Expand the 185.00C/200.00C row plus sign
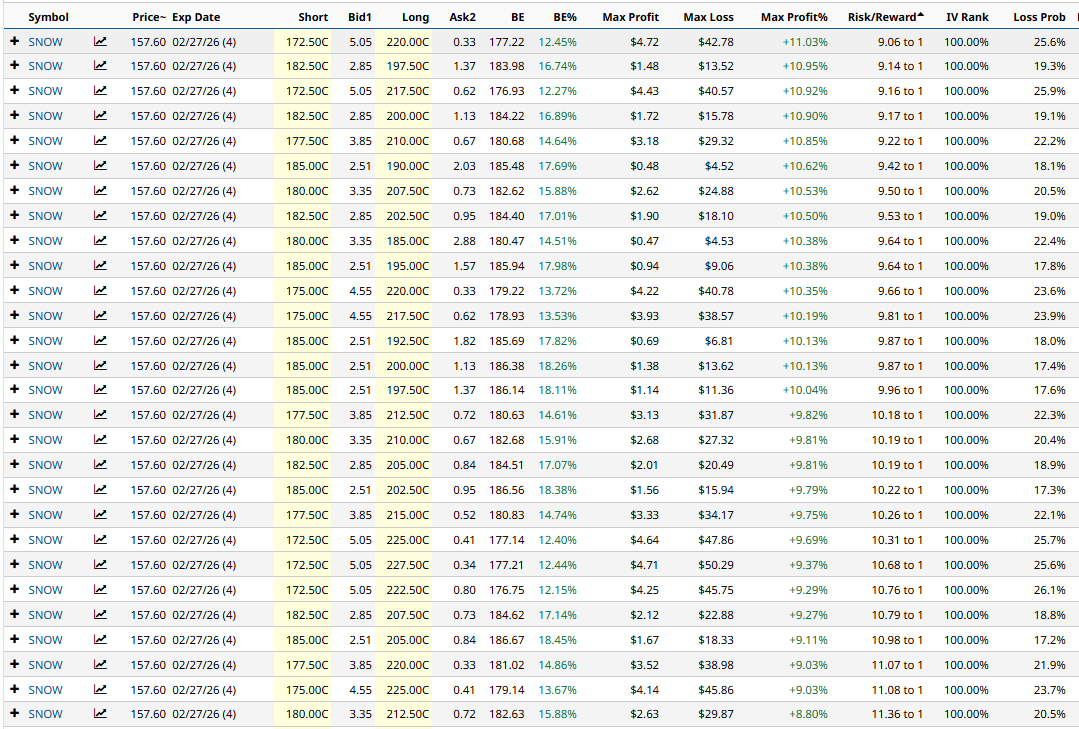Viewport: 1079px width, 729px height. [x=15, y=366]
